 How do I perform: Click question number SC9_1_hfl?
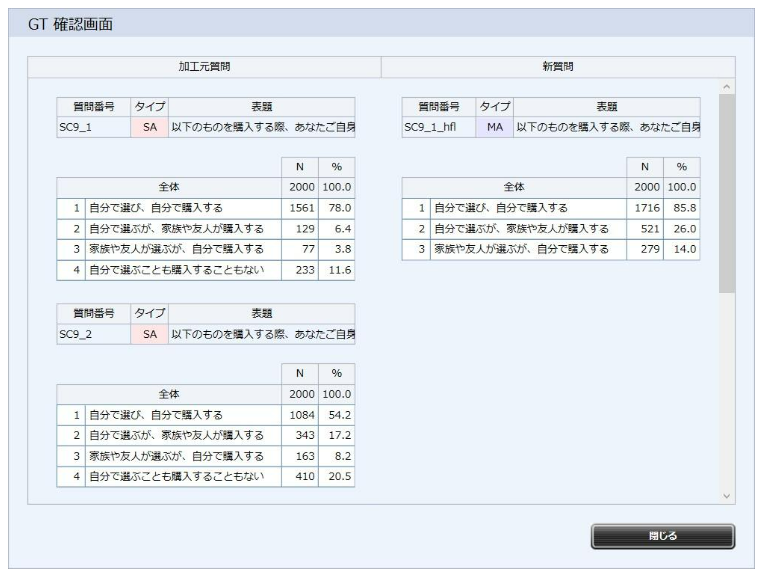439,127
